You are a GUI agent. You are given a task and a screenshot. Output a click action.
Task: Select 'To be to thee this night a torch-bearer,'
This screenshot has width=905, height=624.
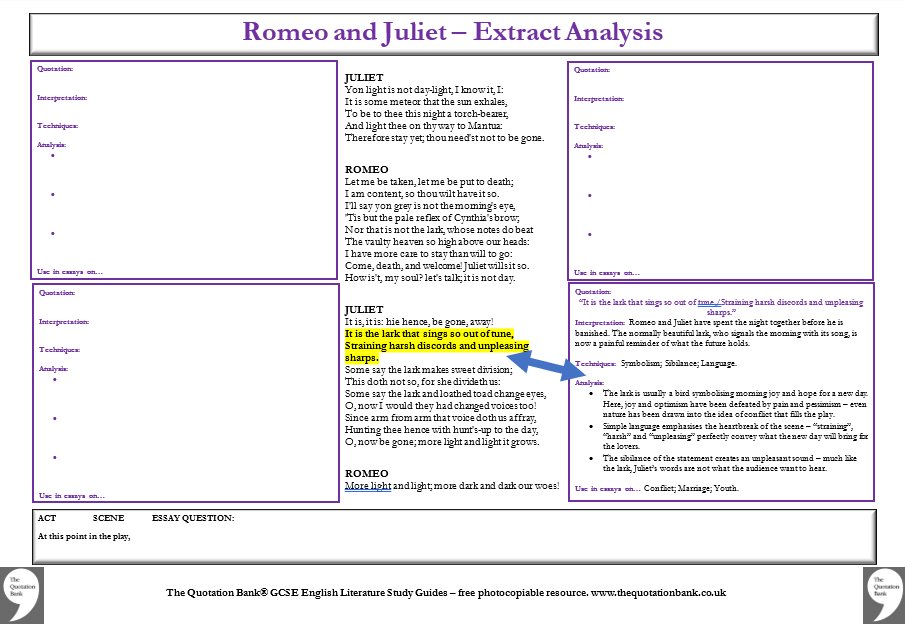tap(427, 114)
